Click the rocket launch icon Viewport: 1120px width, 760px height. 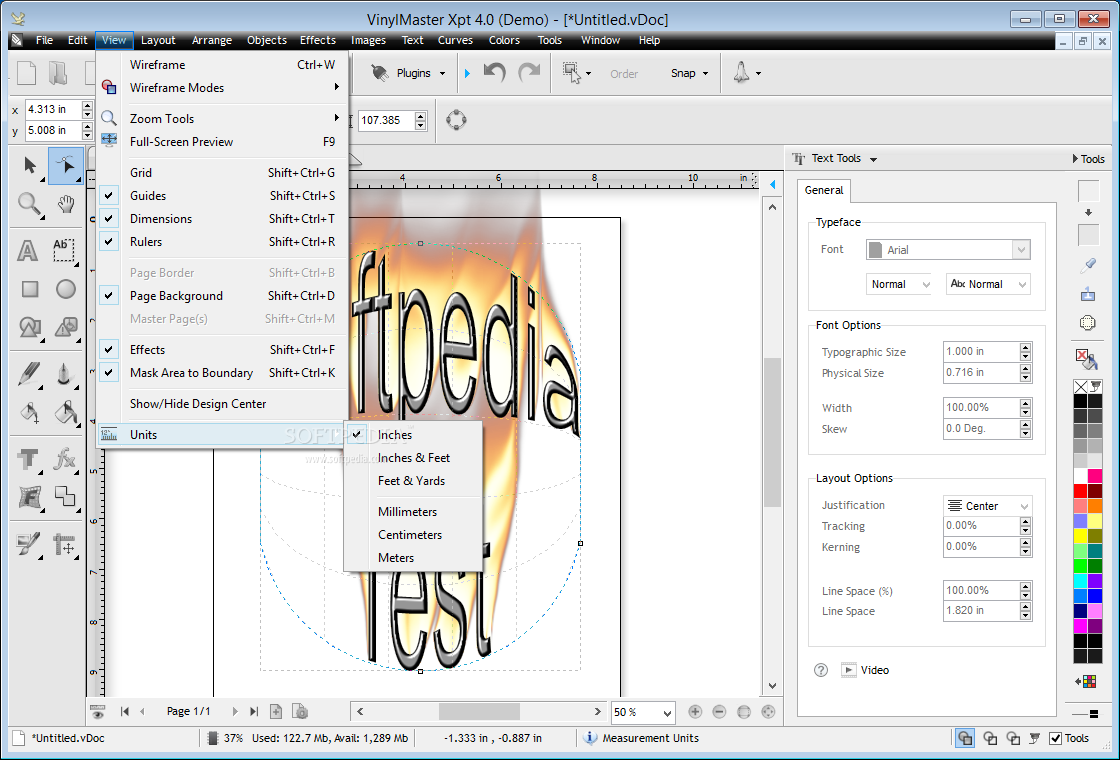(x=741, y=72)
